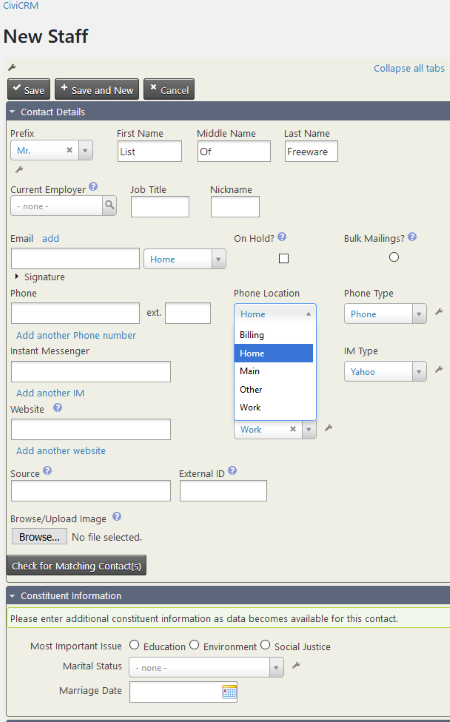Clear the Mr. prefix selection
Screen dimensions: 450x722
[70, 150]
